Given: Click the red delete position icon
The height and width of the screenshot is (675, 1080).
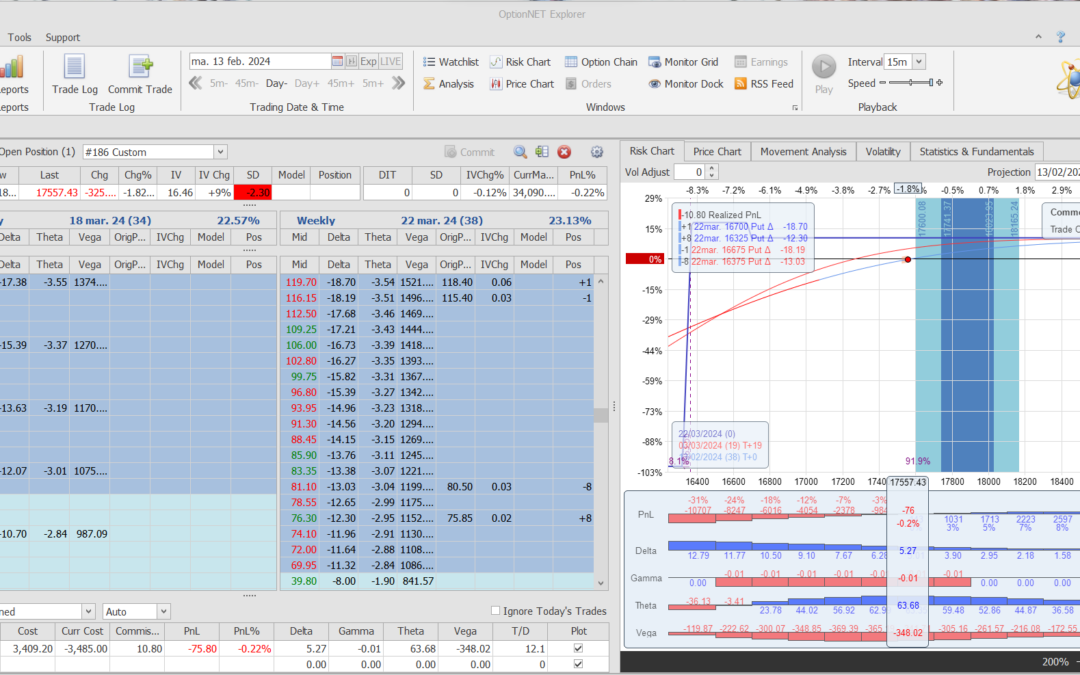Looking at the screenshot, I should click(564, 152).
